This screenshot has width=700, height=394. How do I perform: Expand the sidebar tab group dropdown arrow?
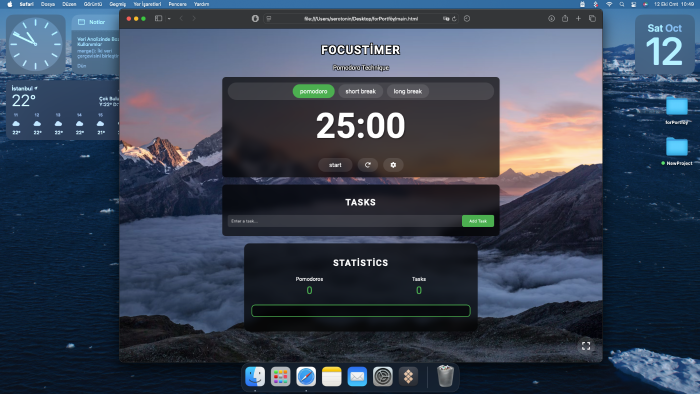click(x=169, y=19)
